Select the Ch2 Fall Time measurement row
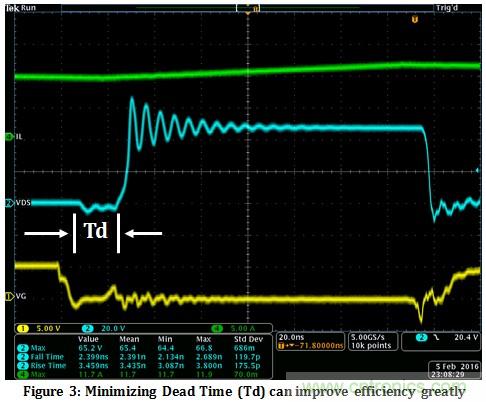Viewport: 486px width, 402px height. coord(143,357)
